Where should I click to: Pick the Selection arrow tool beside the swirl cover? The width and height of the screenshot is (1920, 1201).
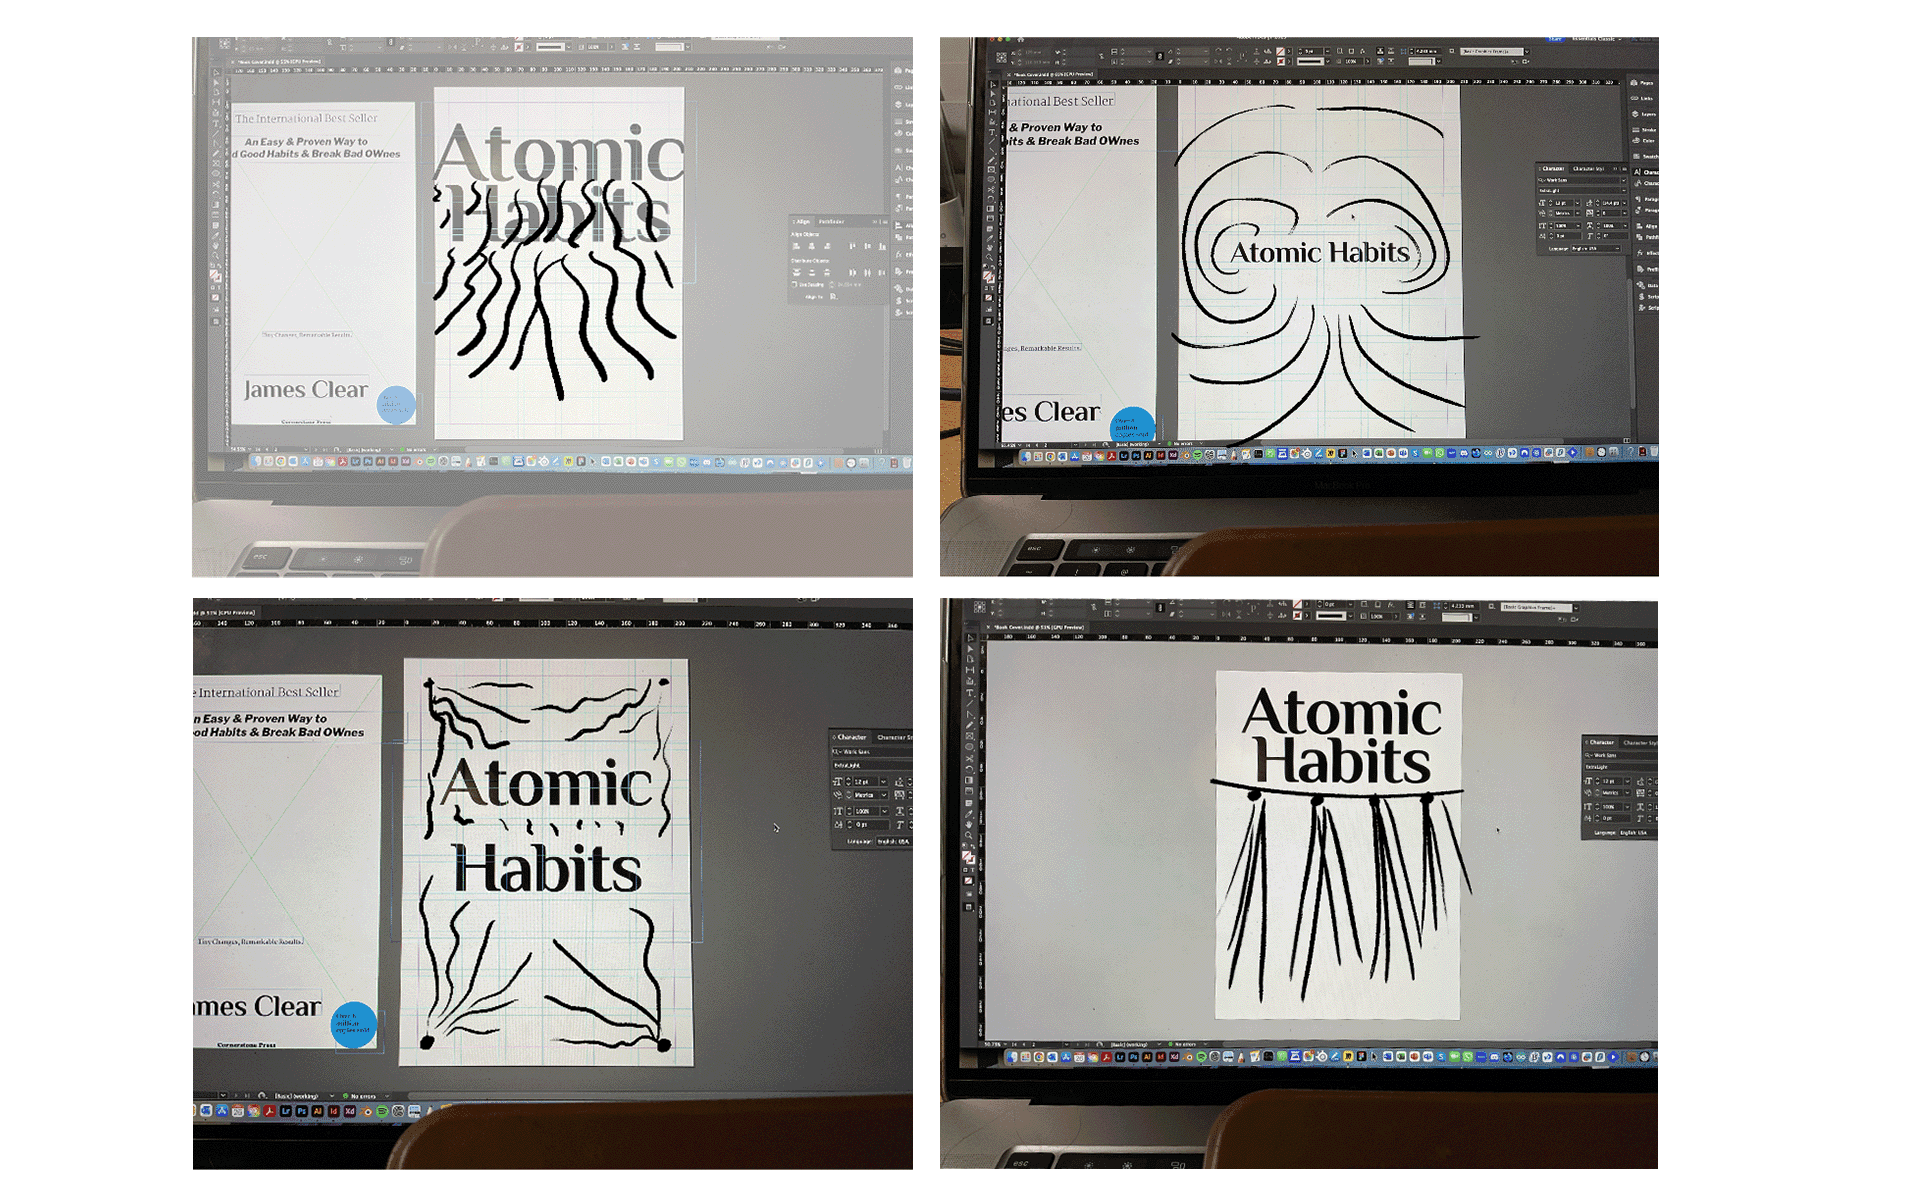993,84
